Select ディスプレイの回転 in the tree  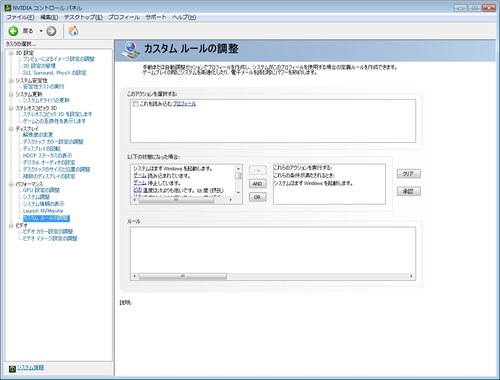click(x=42, y=149)
